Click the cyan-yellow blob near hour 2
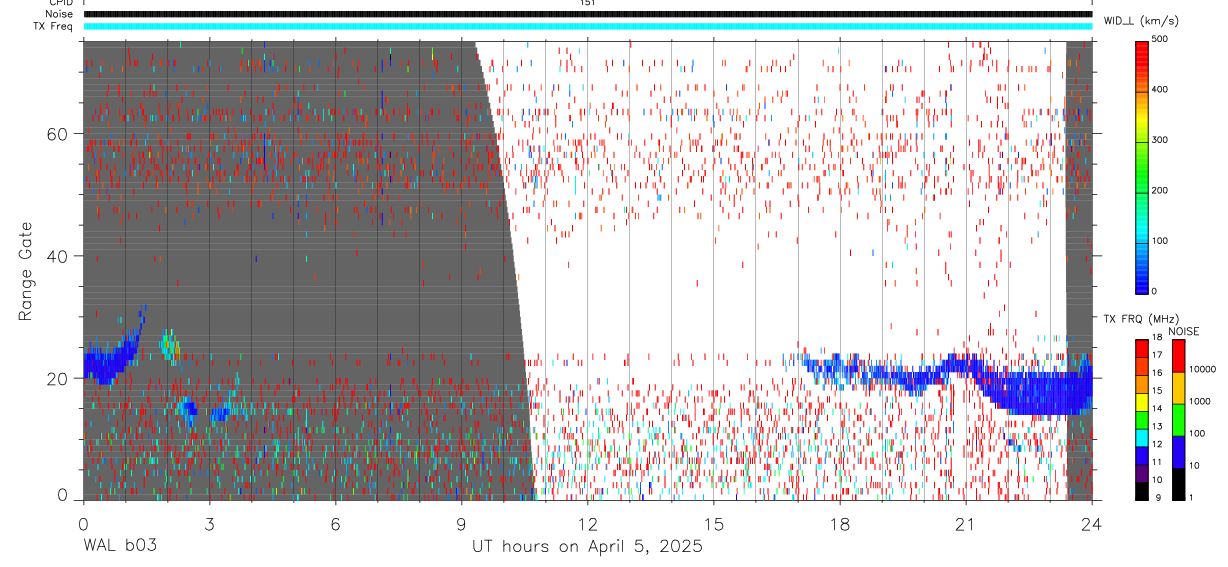 (168, 345)
